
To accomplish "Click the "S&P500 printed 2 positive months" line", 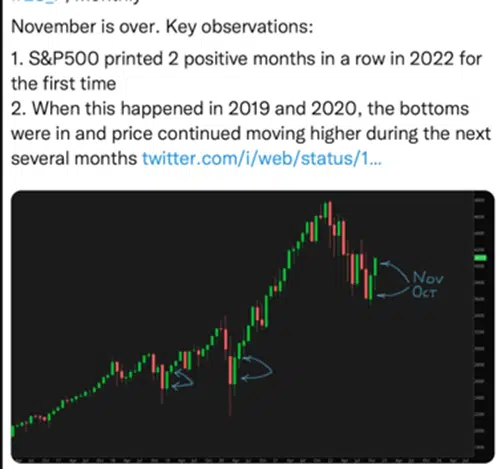I will (247, 59).
